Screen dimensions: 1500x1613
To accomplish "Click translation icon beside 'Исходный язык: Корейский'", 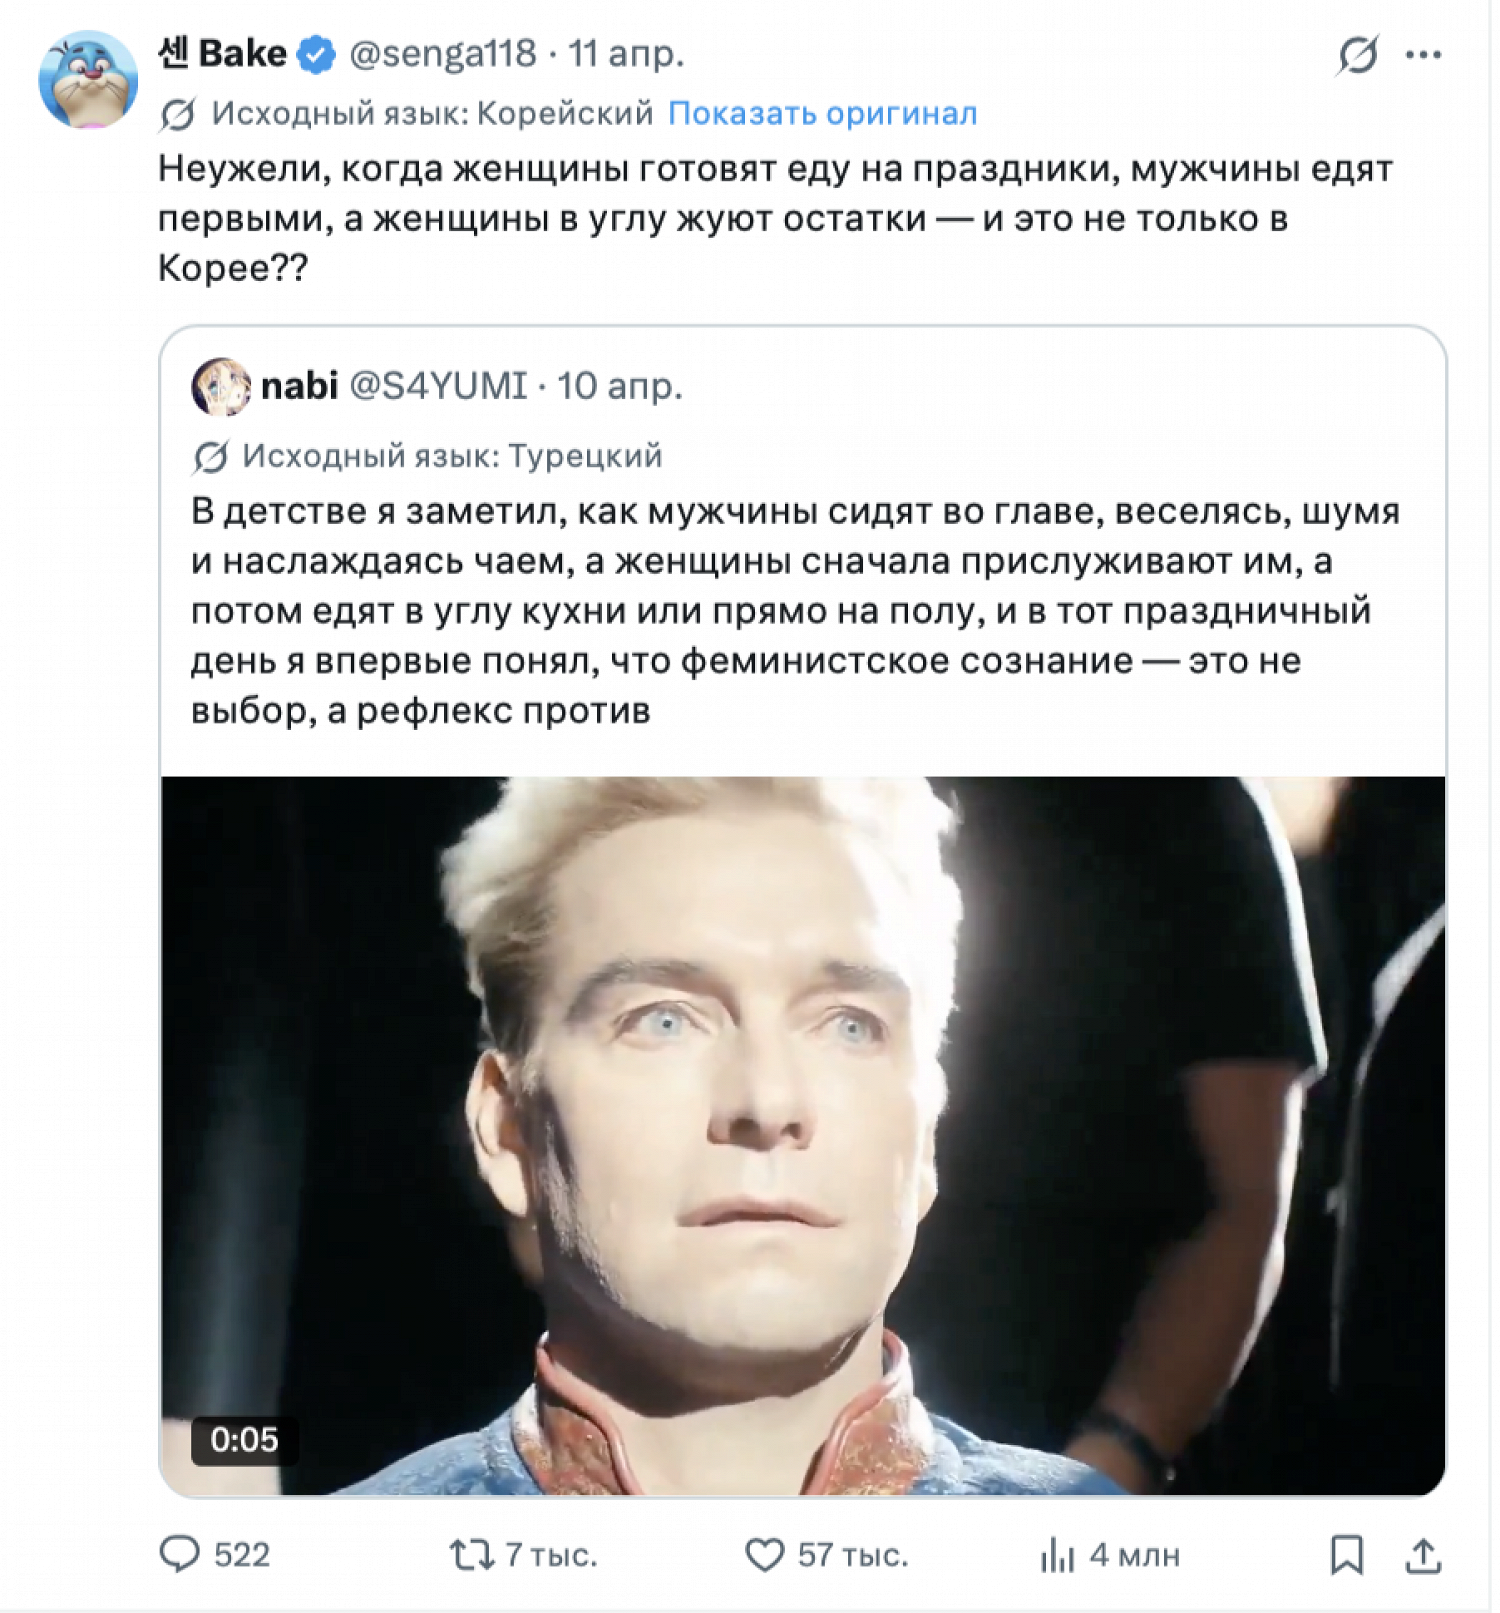I will point(178,115).
